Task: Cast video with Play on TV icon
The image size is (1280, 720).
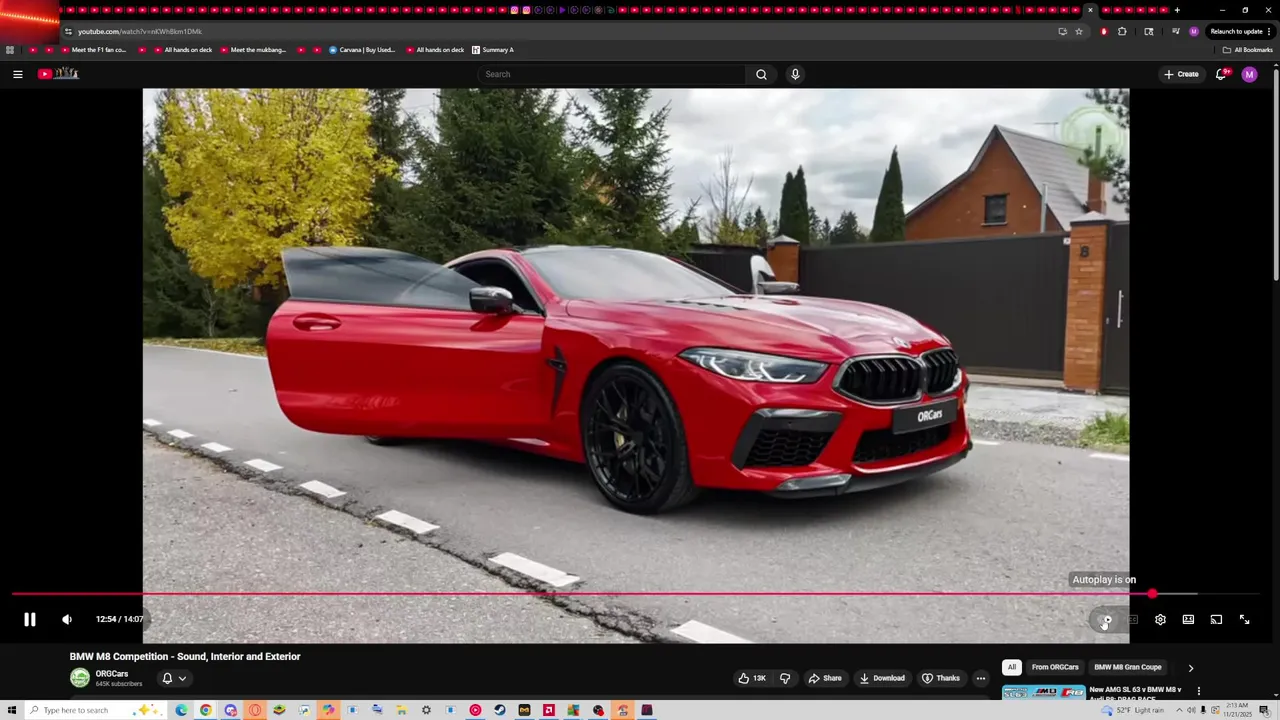Action: point(1216,619)
